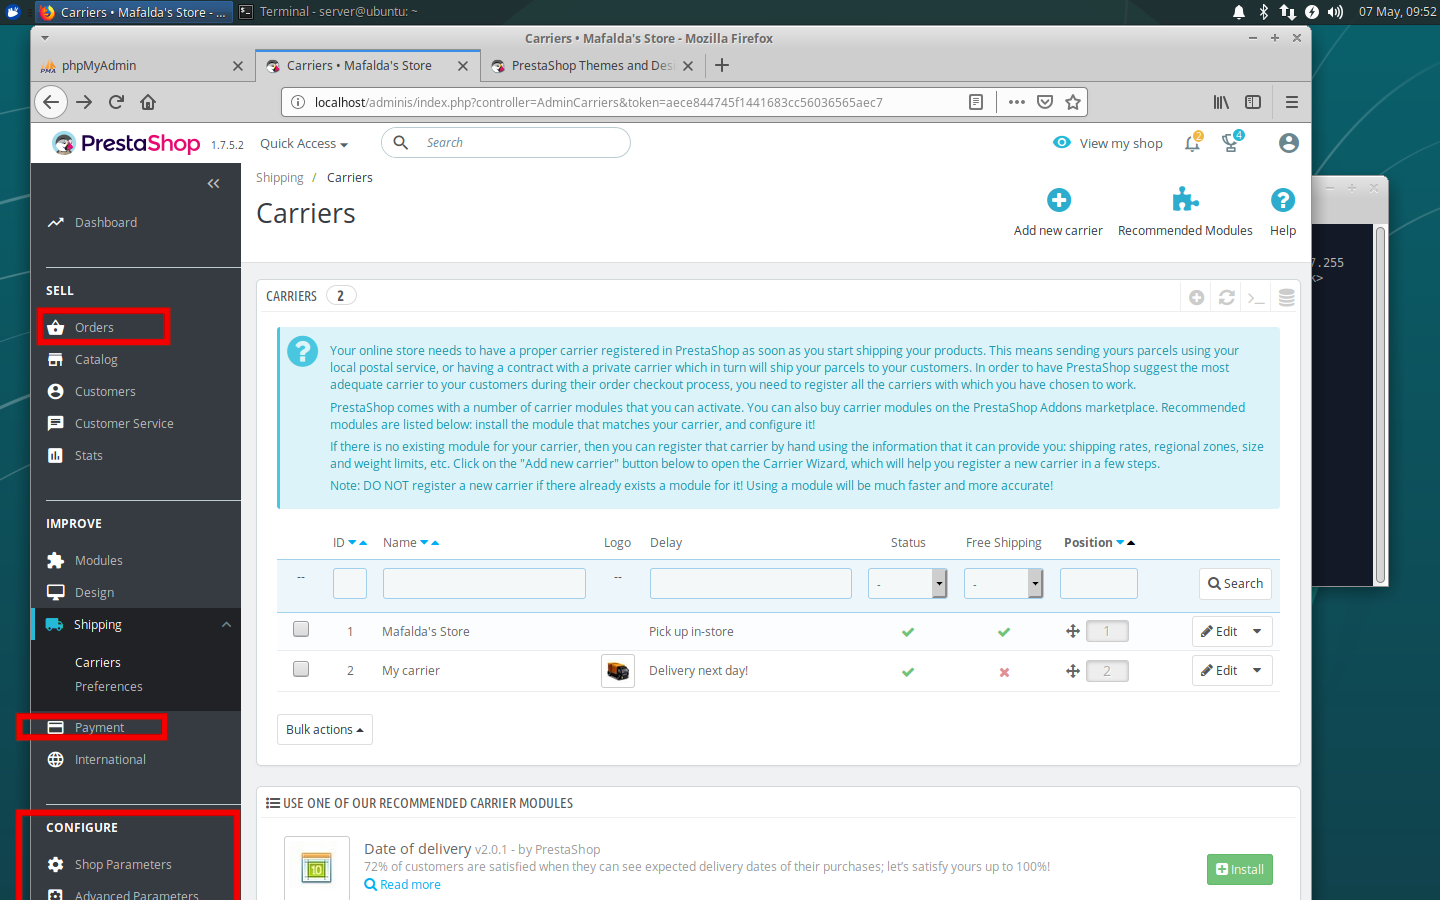
Task: Show SQL query icon in carriers panel
Action: click(x=1257, y=297)
